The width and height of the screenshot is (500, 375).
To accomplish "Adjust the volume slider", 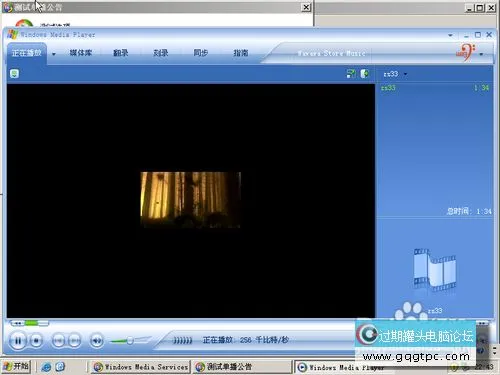I will pos(130,340).
